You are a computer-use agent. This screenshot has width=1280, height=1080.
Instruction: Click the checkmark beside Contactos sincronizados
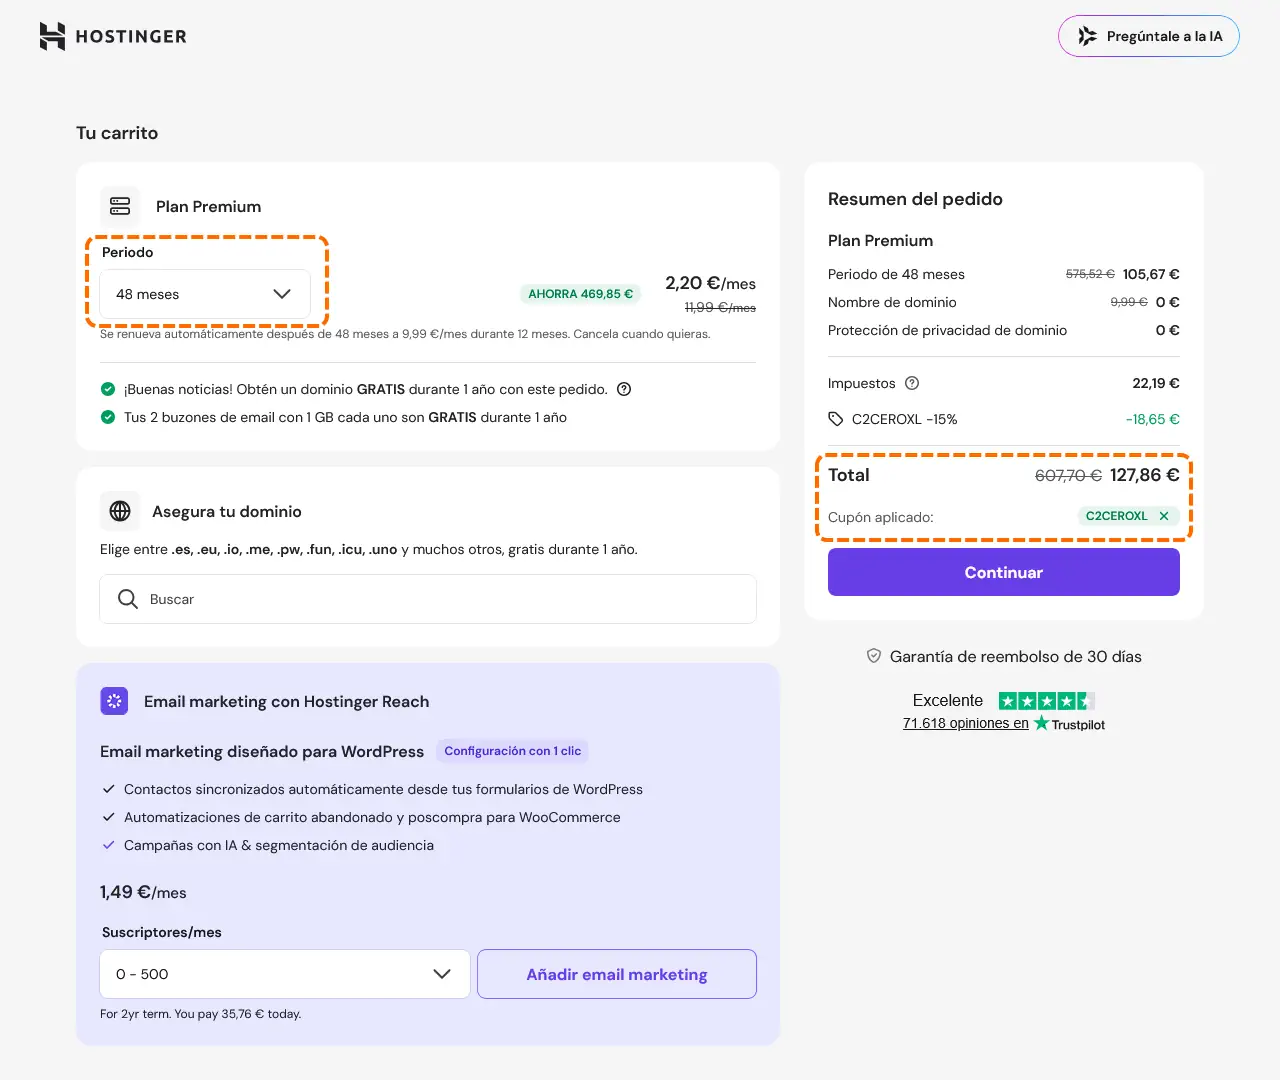pos(109,789)
